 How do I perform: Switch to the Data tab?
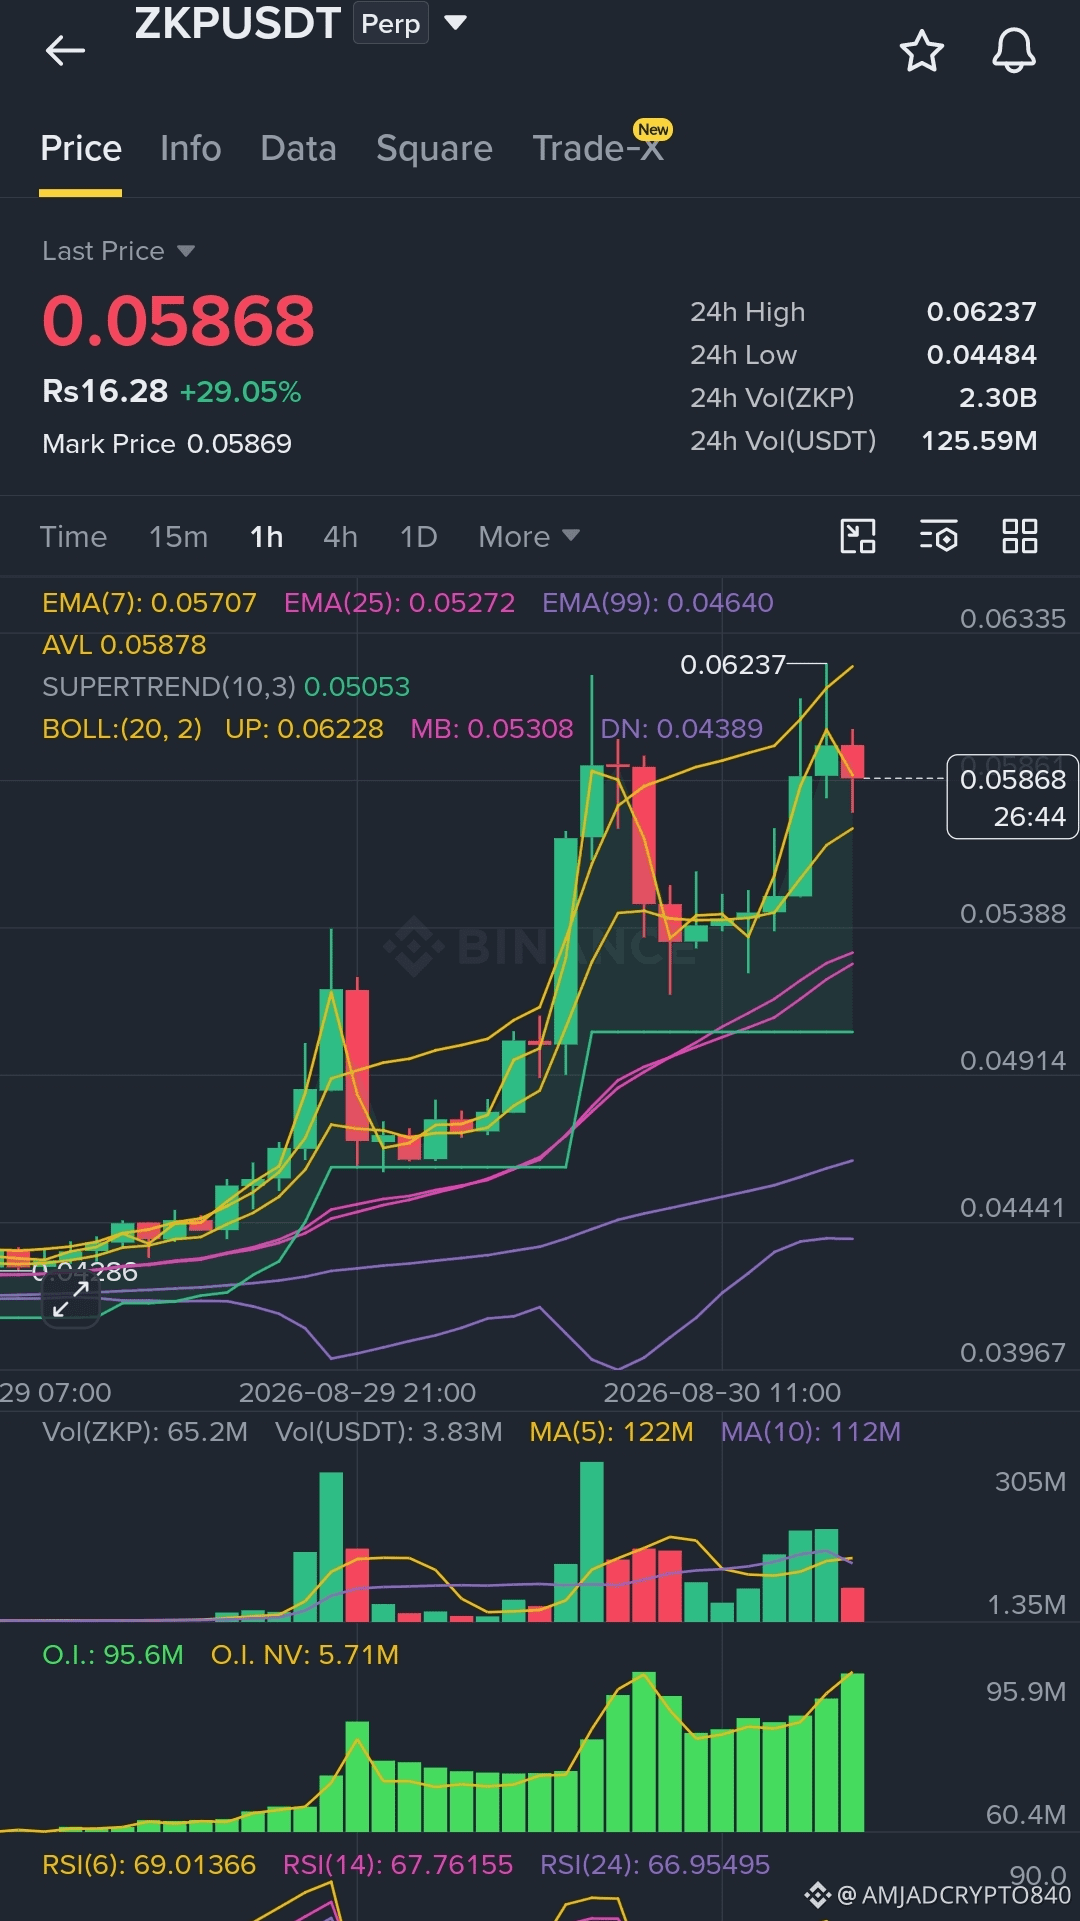(298, 148)
